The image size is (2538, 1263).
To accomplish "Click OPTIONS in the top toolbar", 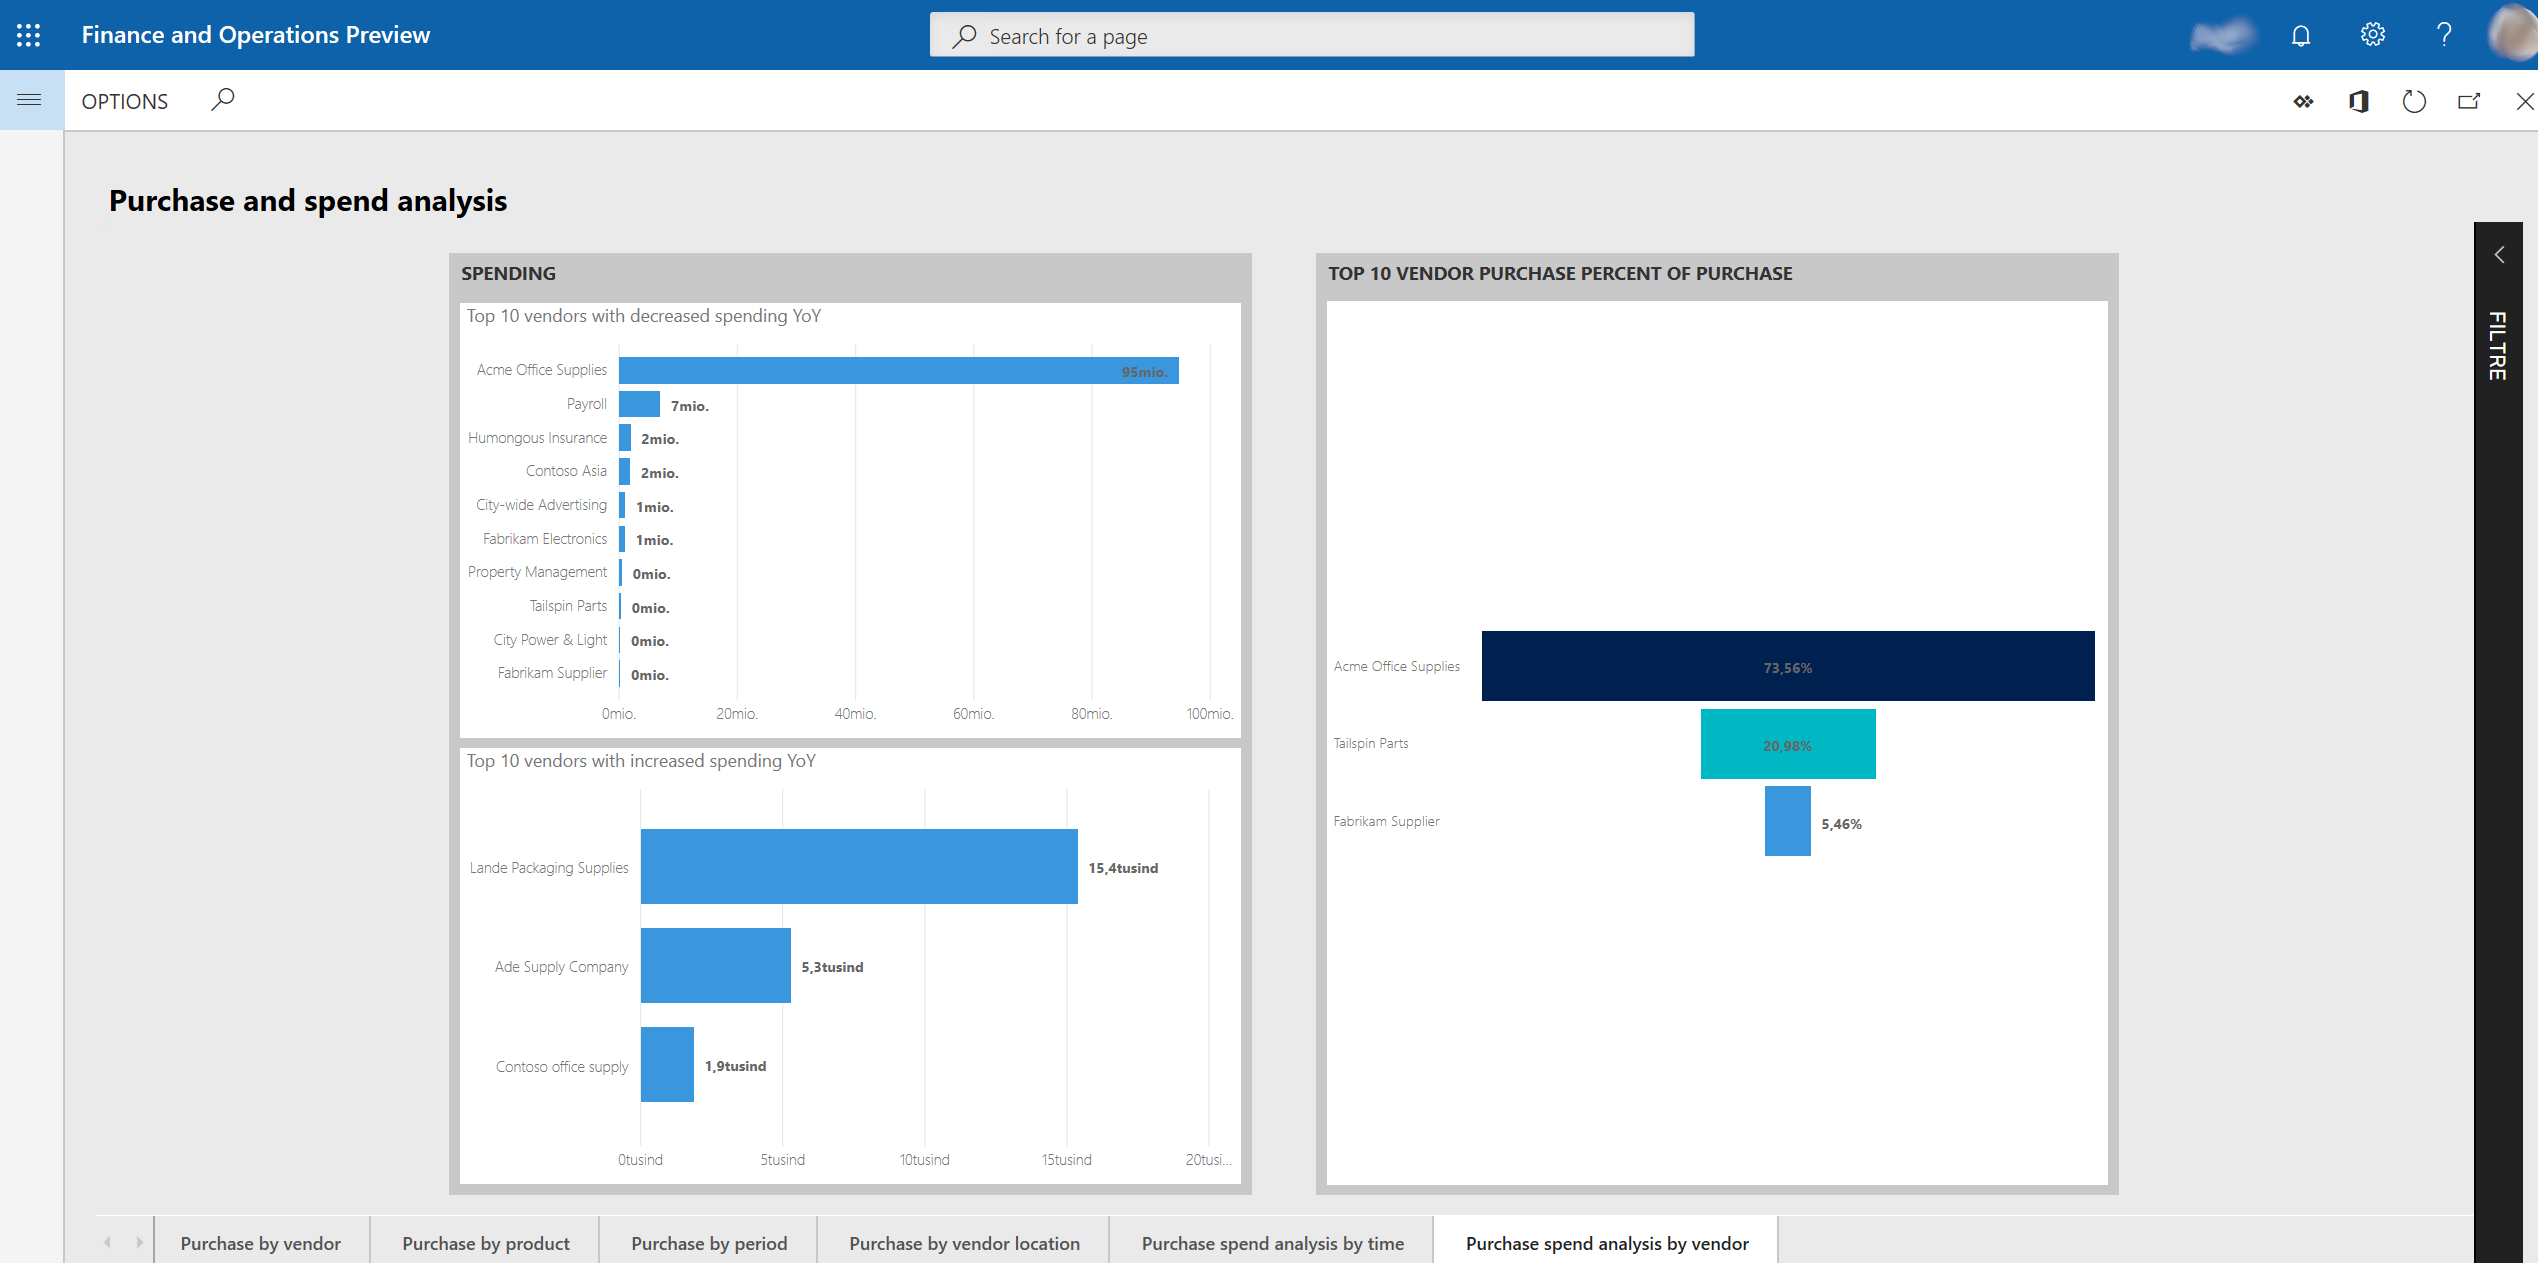I will coord(125,100).
